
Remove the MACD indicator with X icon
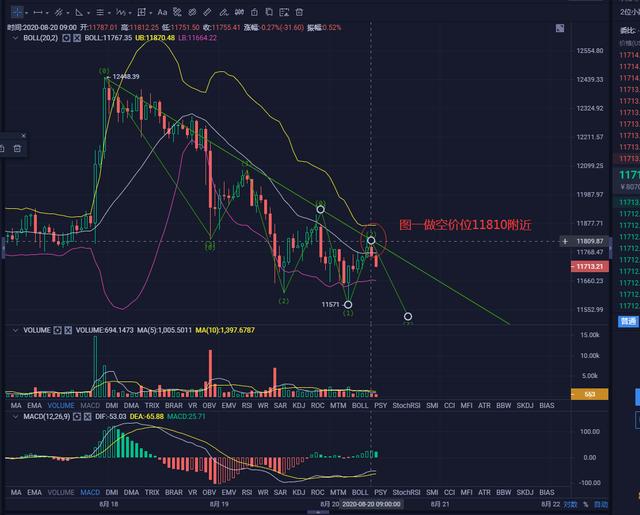87,417
